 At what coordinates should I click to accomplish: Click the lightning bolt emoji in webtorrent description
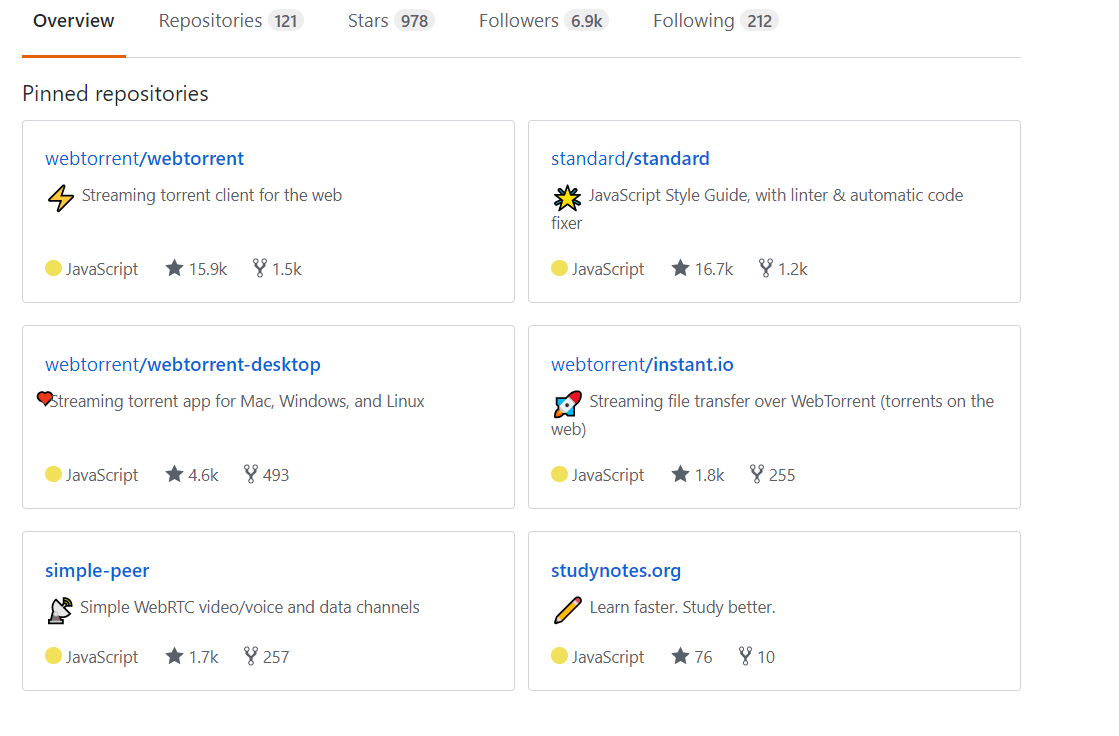(x=61, y=198)
